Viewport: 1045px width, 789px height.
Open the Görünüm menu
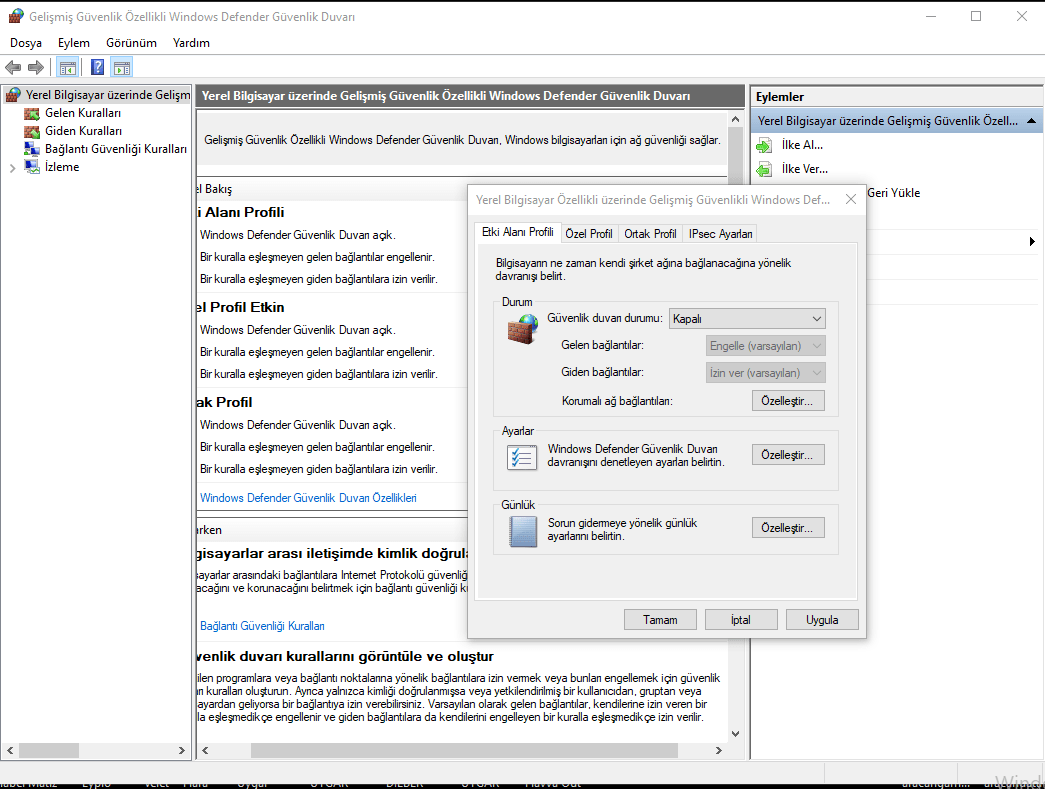tap(131, 43)
